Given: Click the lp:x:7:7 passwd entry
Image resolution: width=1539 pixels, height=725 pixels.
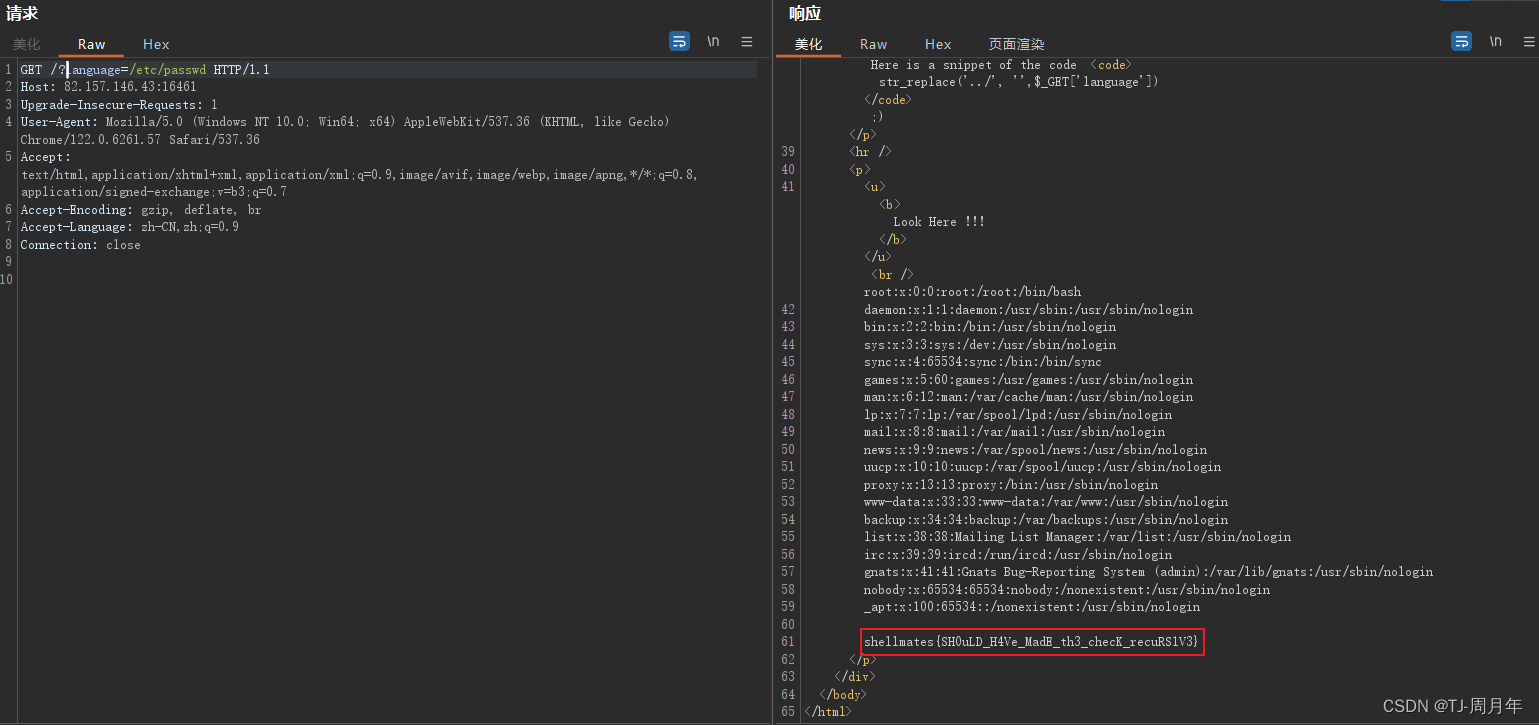Looking at the screenshot, I should pos(1018,415).
